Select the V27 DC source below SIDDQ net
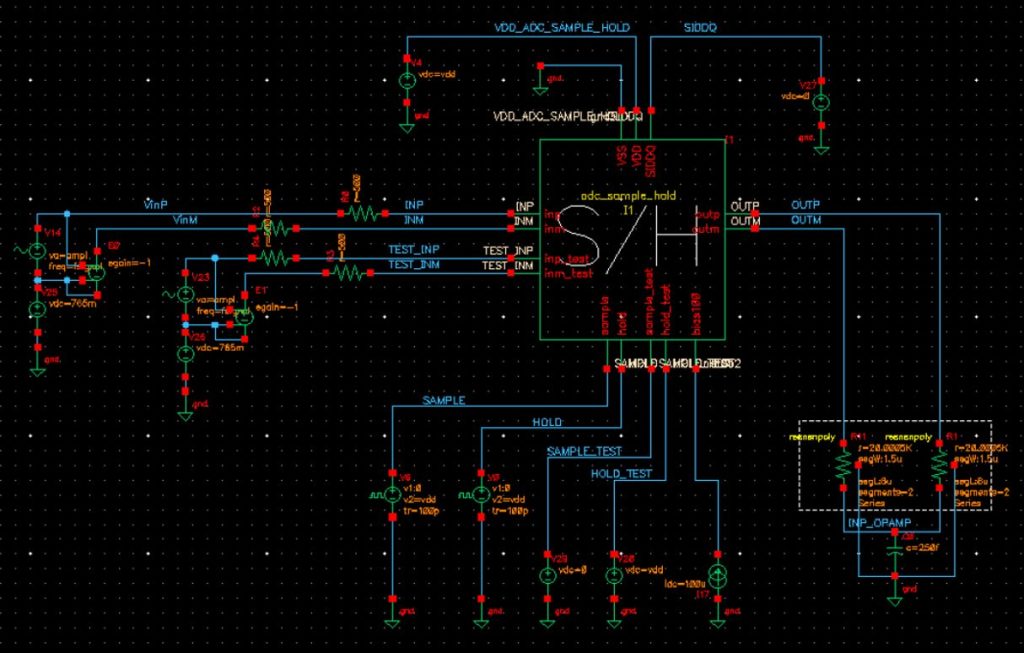 pyautogui.click(x=821, y=103)
